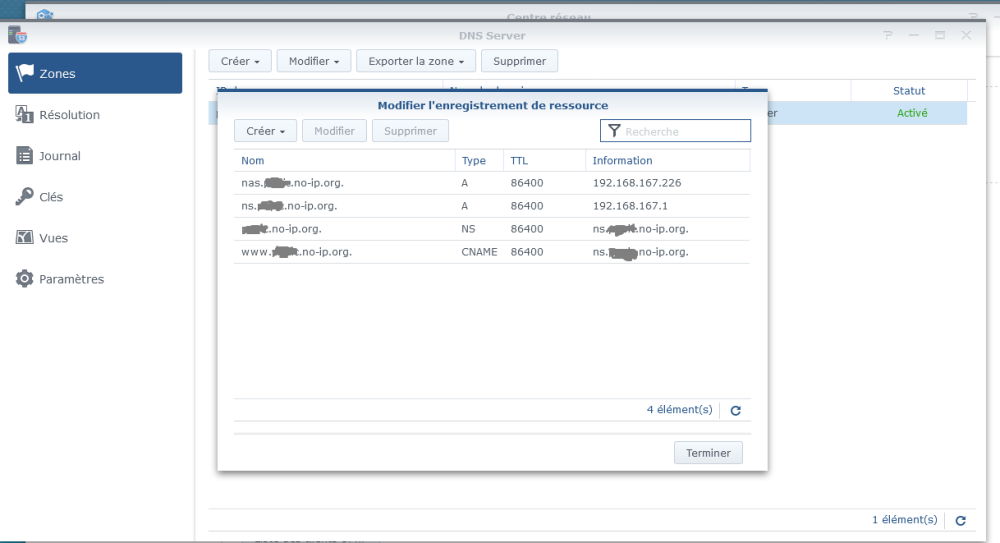Refresh the resource record list in dialog
Image resolution: width=1000 pixels, height=543 pixels.
(x=735, y=410)
